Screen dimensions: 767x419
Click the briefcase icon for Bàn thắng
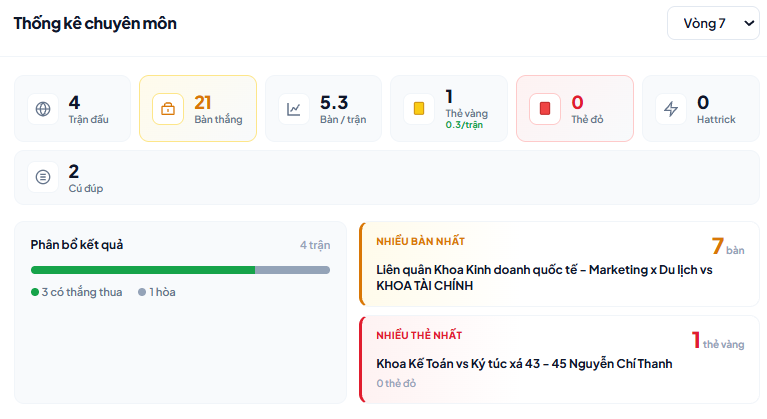pyautogui.click(x=168, y=109)
